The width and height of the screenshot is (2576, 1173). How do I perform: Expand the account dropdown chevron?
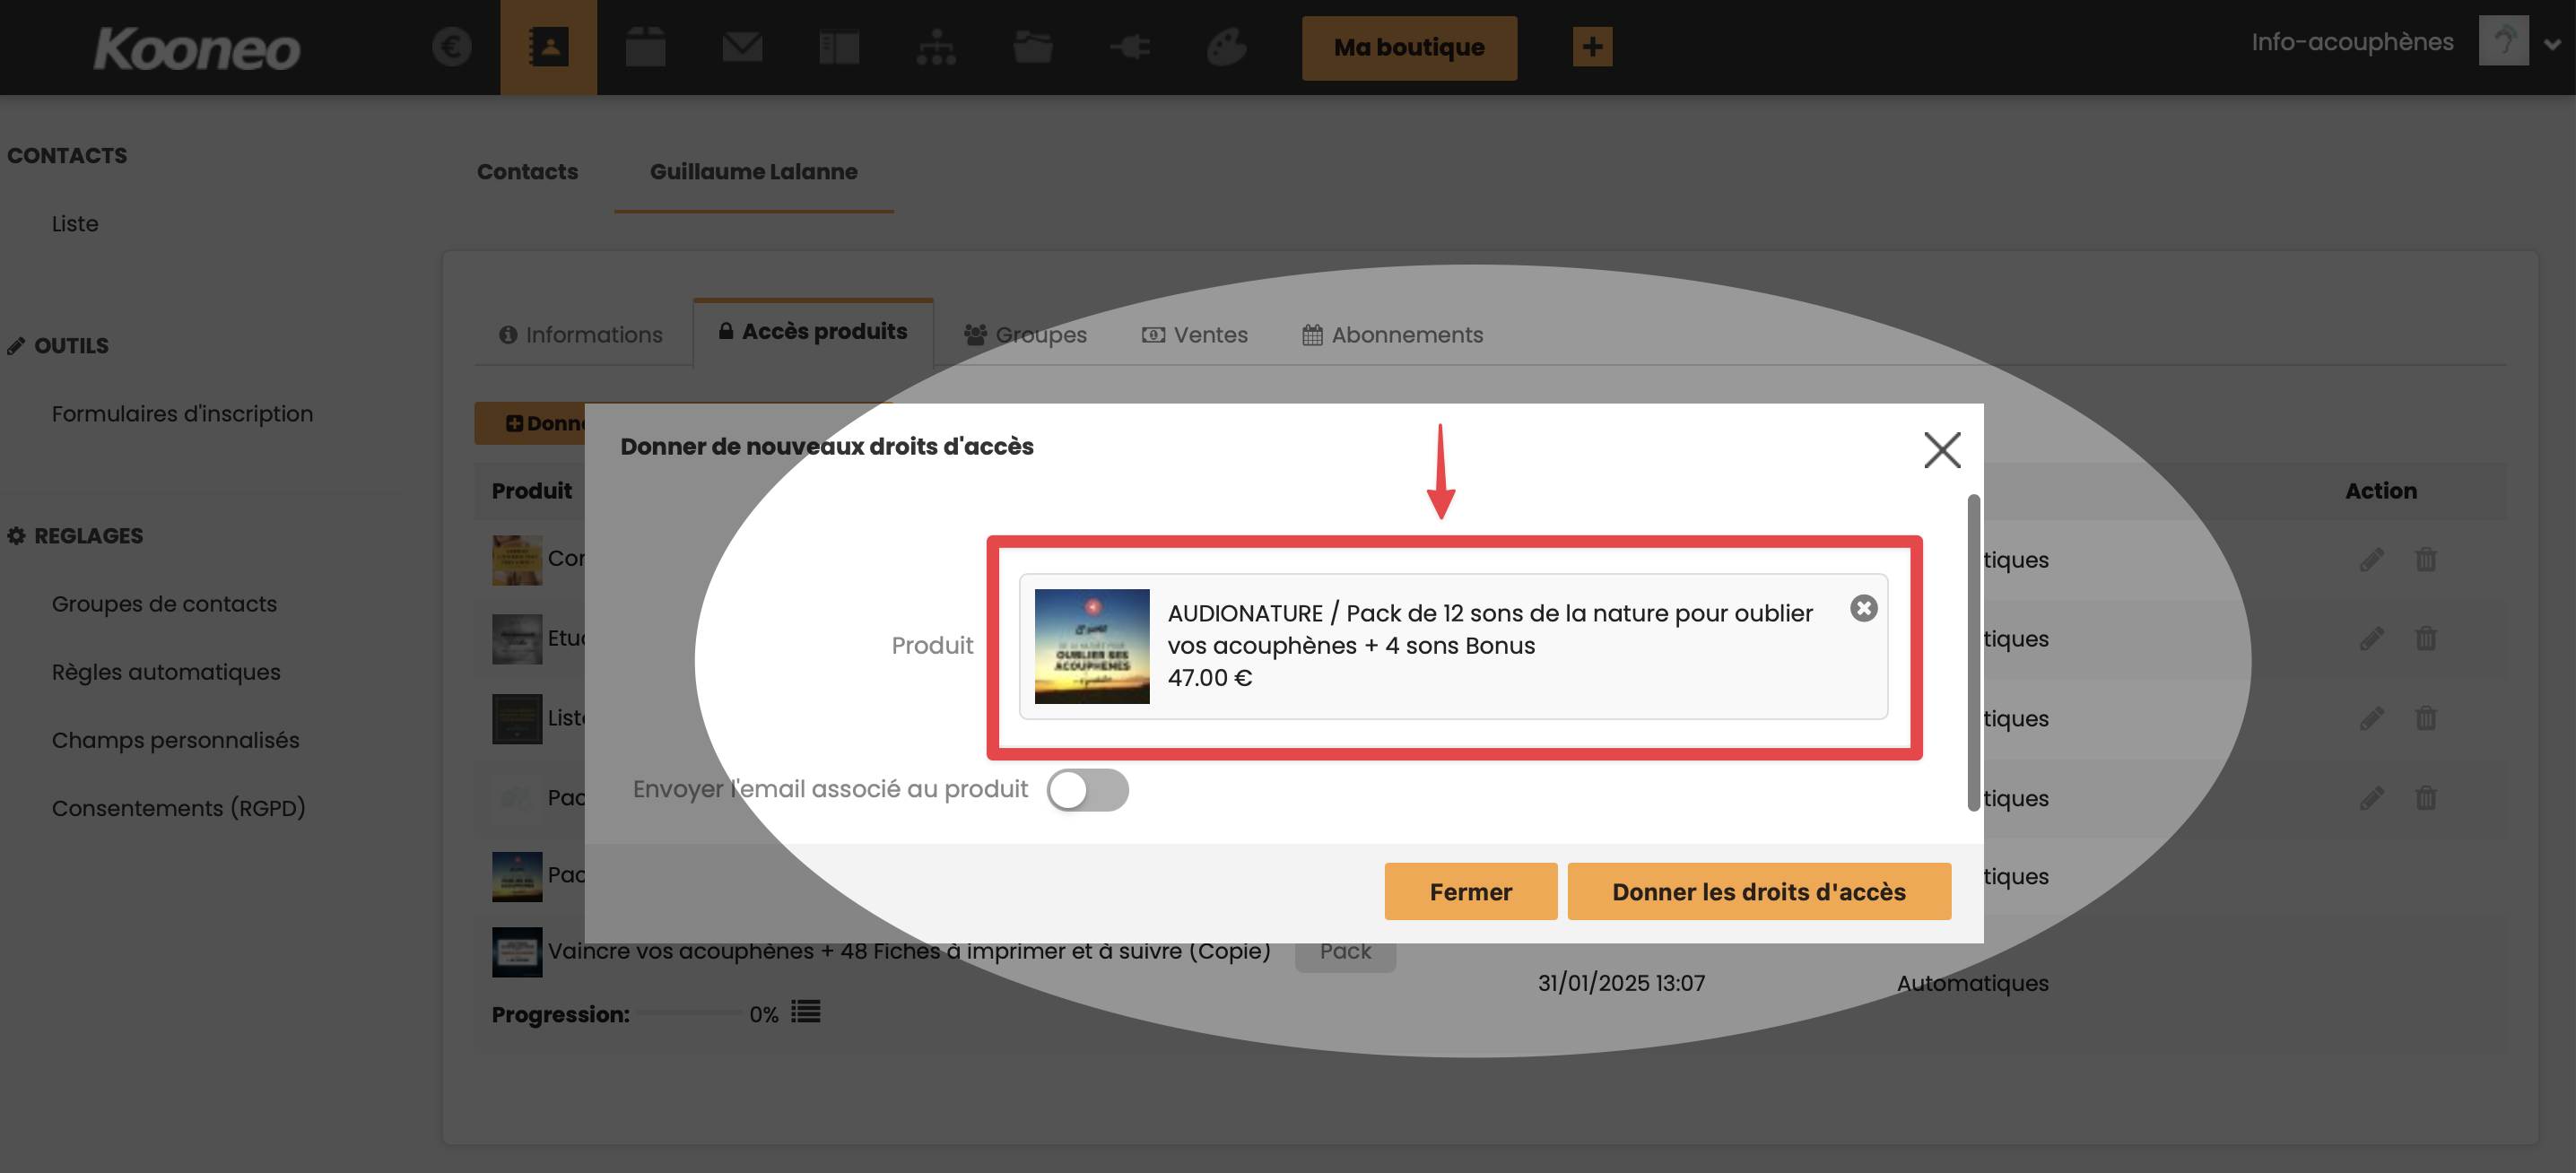2552,44
